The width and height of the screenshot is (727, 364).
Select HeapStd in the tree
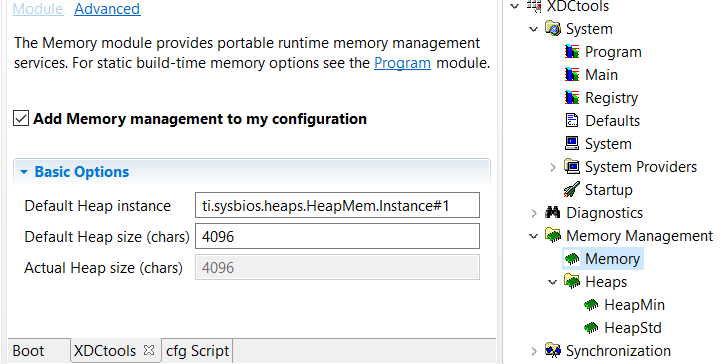pos(632,328)
